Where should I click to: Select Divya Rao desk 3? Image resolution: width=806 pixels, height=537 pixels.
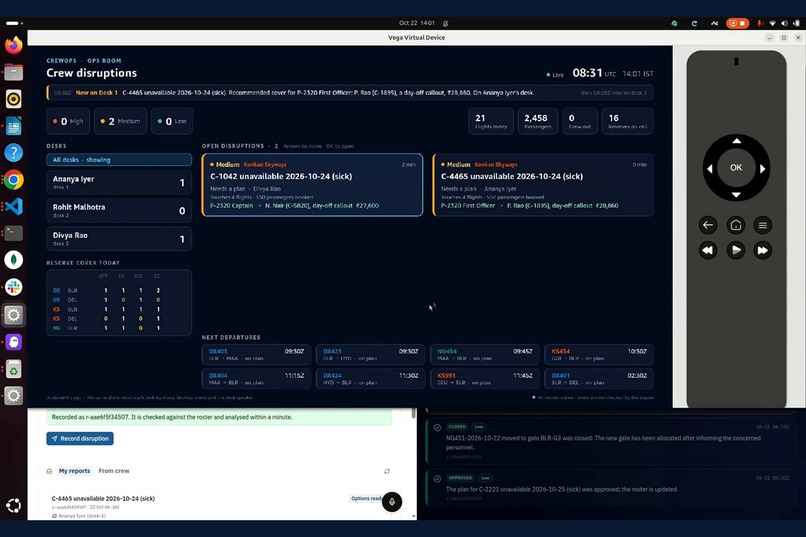click(x=119, y=239)
